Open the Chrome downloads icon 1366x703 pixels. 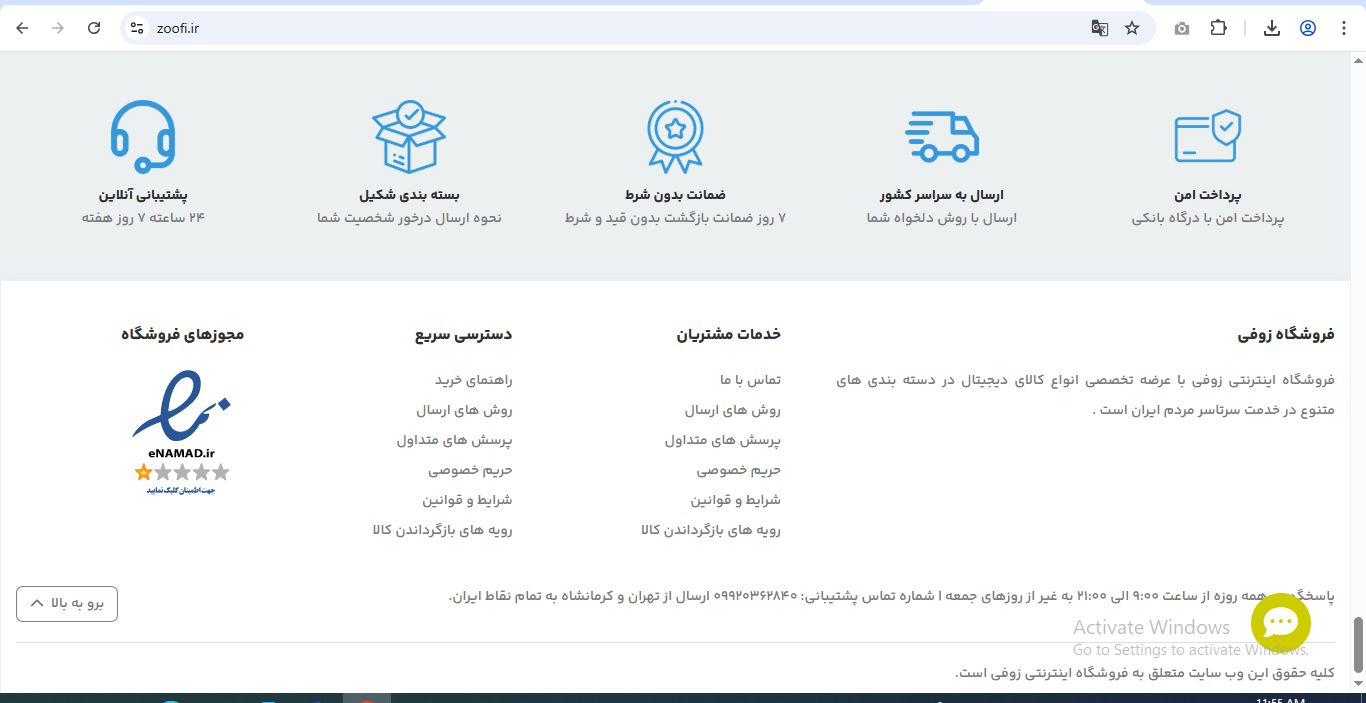pyautogui.click(x=1272, y=28)
